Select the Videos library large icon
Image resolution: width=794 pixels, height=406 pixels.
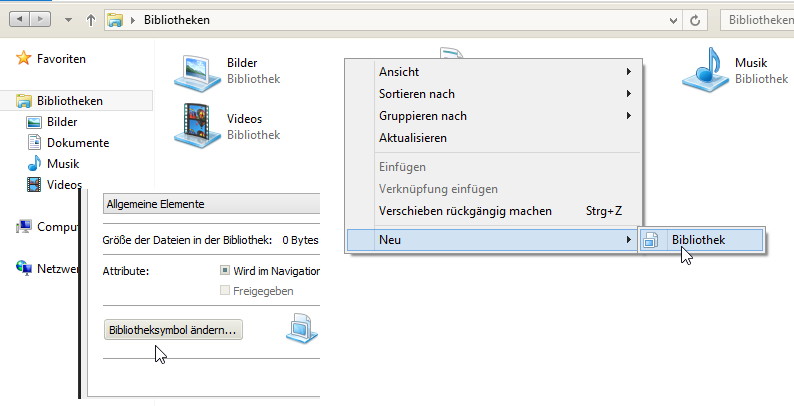197,125
